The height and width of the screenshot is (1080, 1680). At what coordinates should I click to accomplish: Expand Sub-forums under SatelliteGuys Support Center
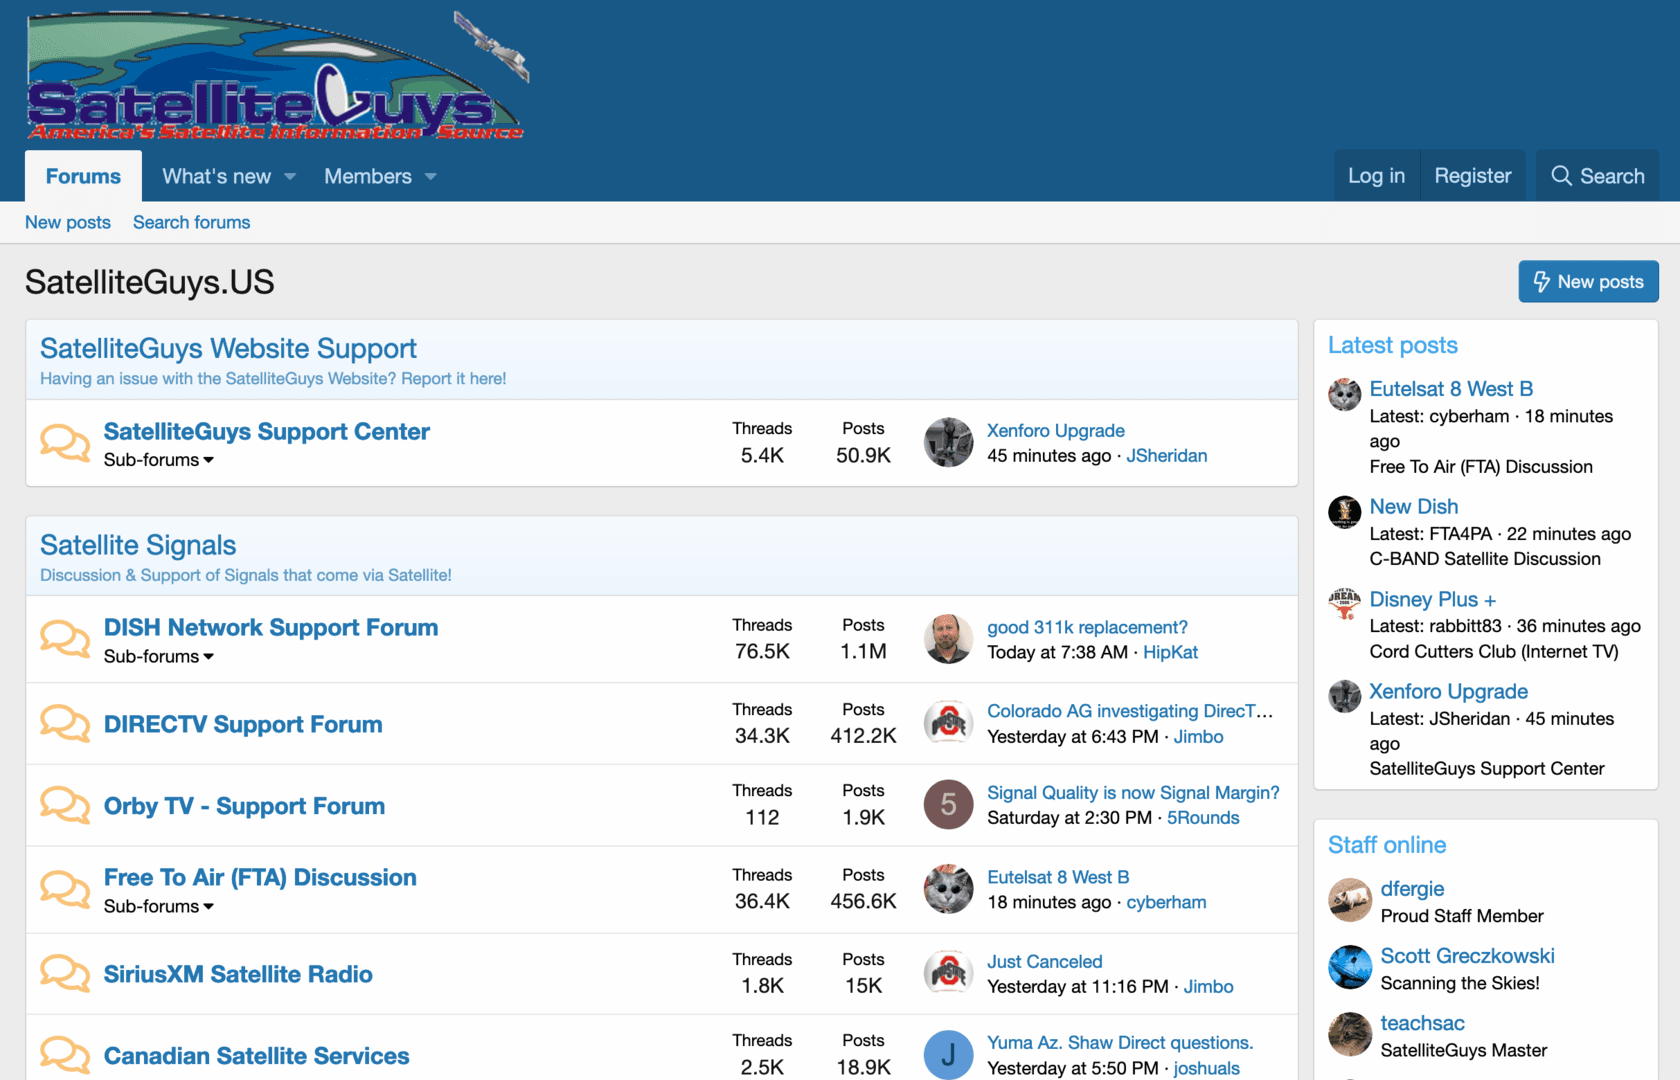coord(158,460)
